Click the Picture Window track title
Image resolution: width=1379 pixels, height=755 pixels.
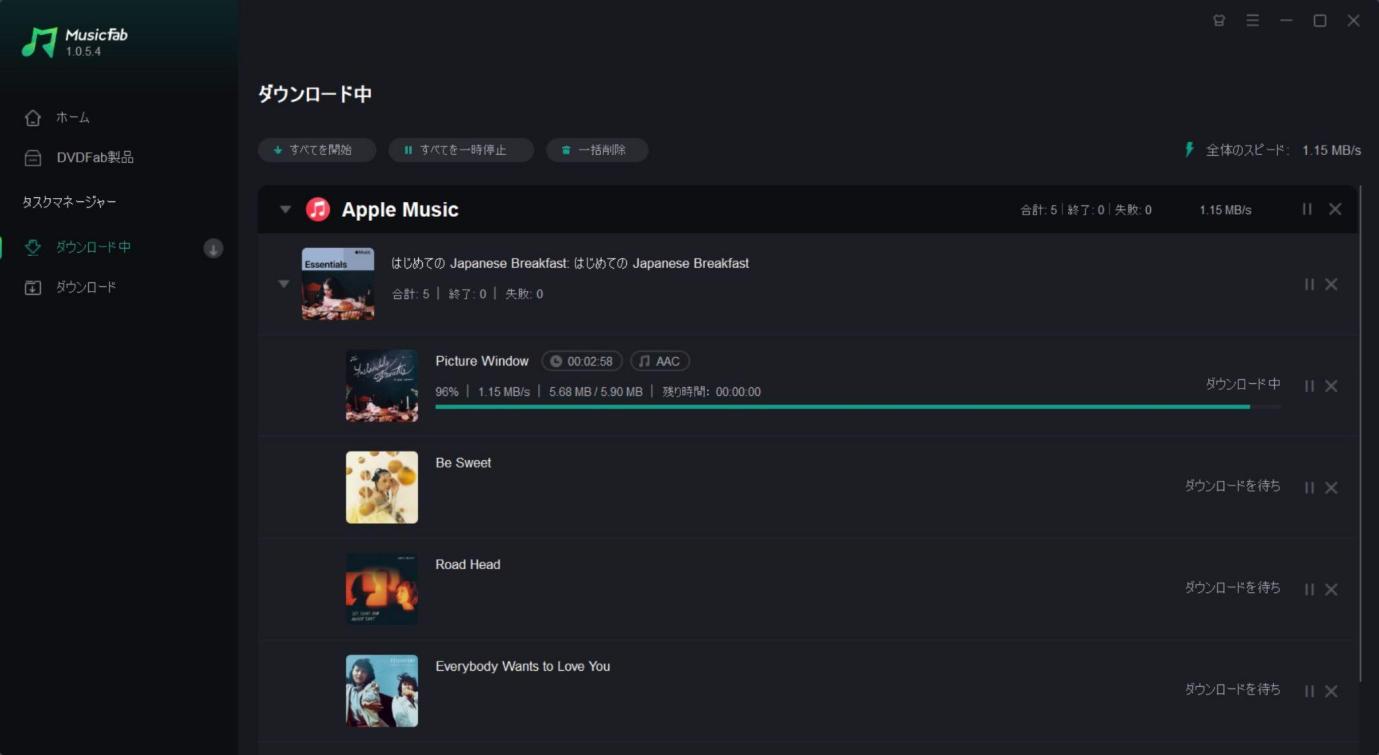(482, 361)
